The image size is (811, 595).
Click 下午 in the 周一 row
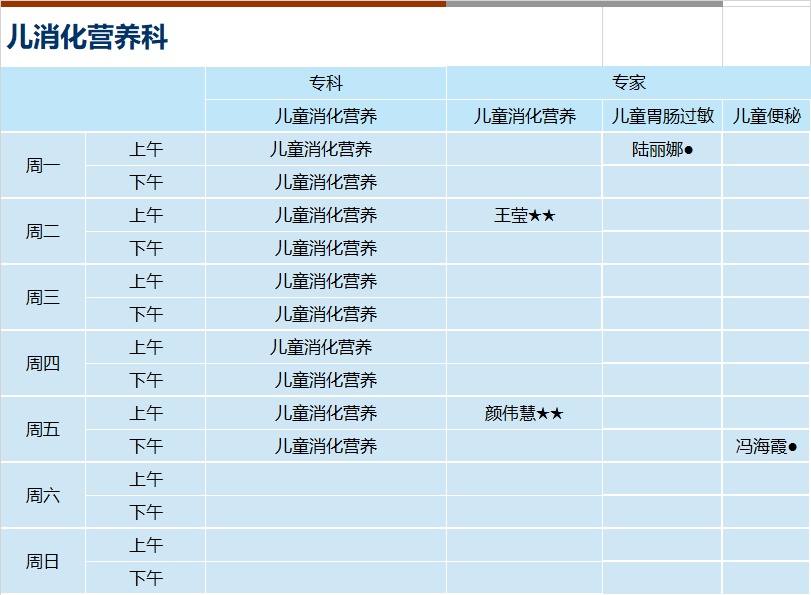click(146, 182)
